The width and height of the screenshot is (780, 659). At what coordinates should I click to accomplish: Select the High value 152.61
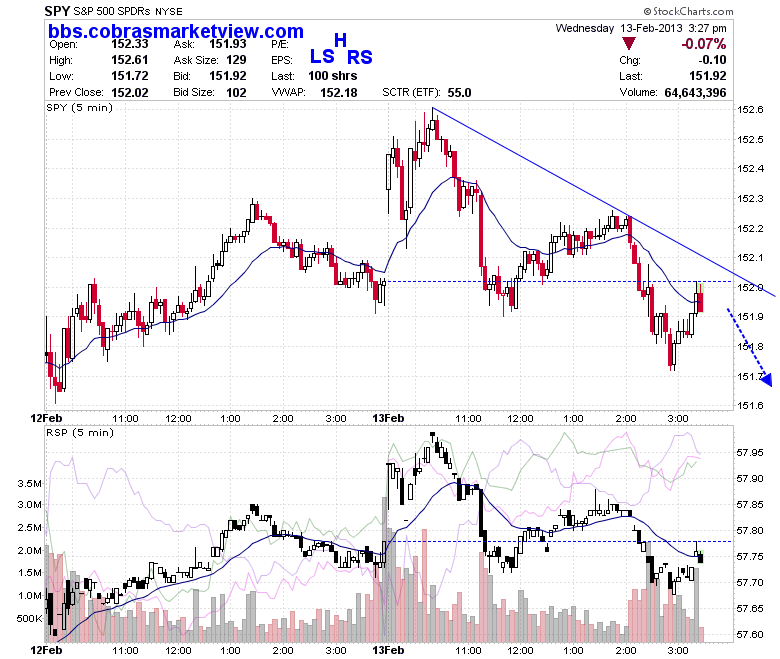(129, 60)
